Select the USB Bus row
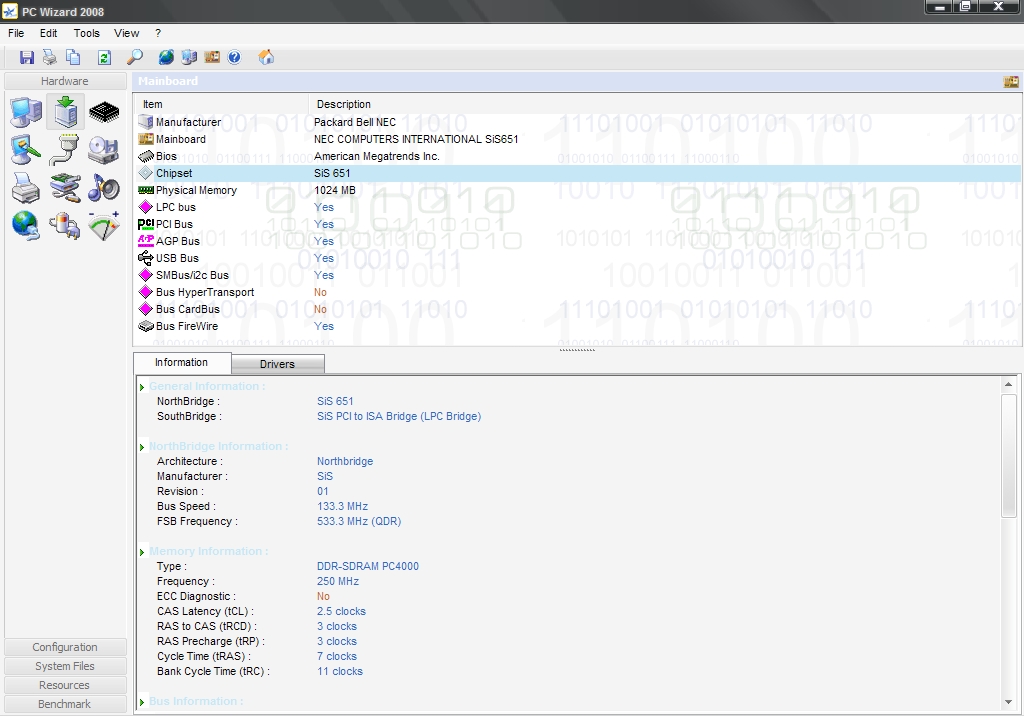 (577, 258)
